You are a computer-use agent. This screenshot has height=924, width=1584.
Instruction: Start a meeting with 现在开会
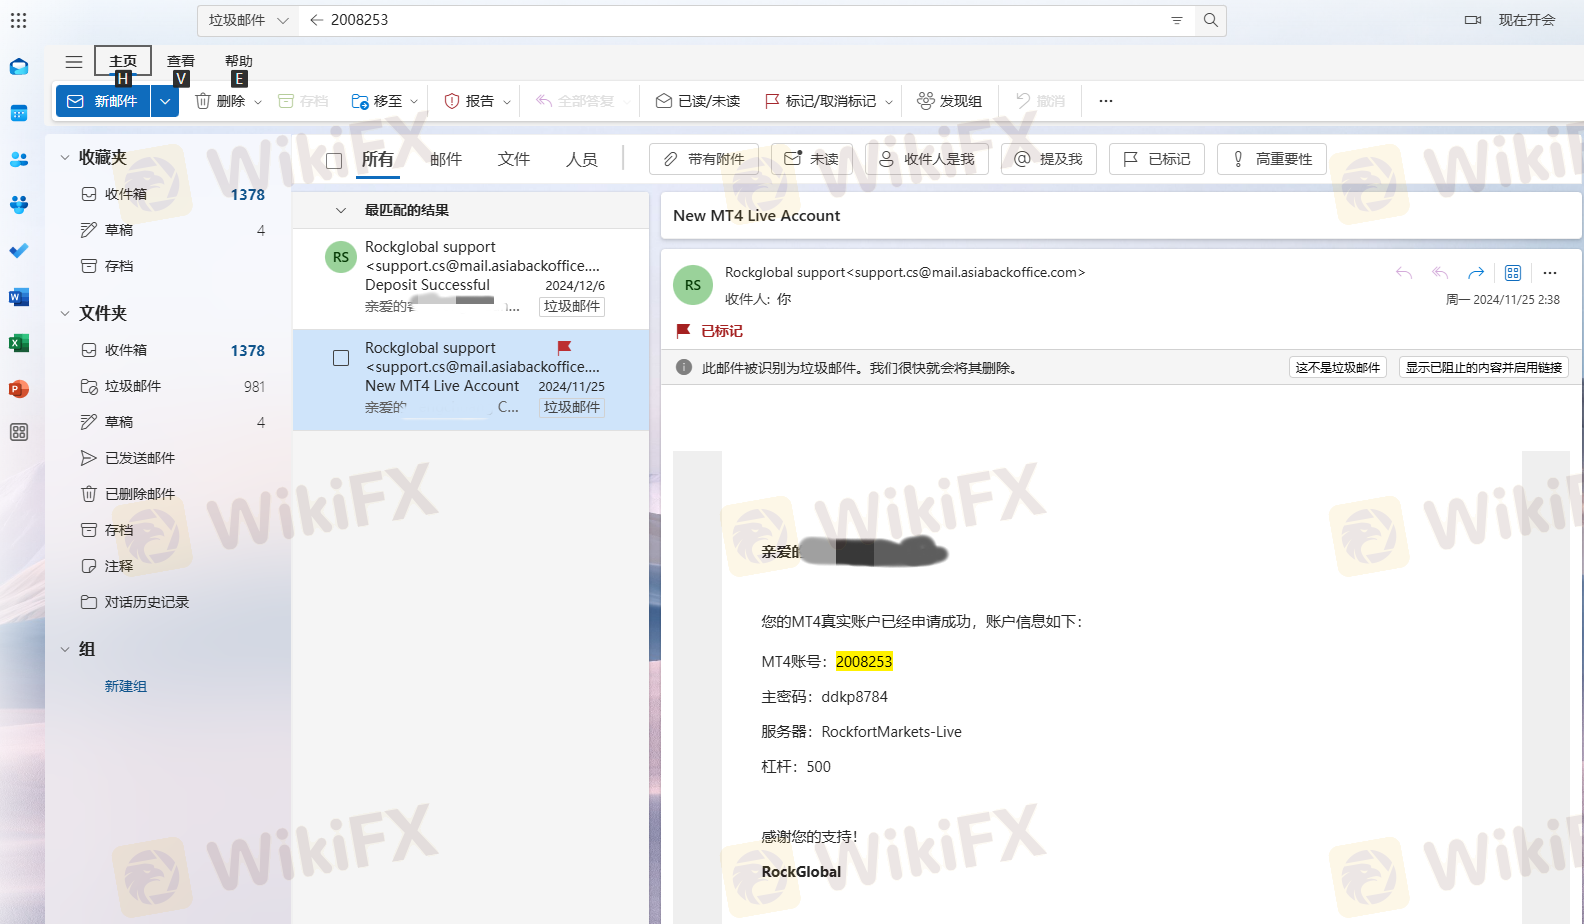pos(1510,20)
